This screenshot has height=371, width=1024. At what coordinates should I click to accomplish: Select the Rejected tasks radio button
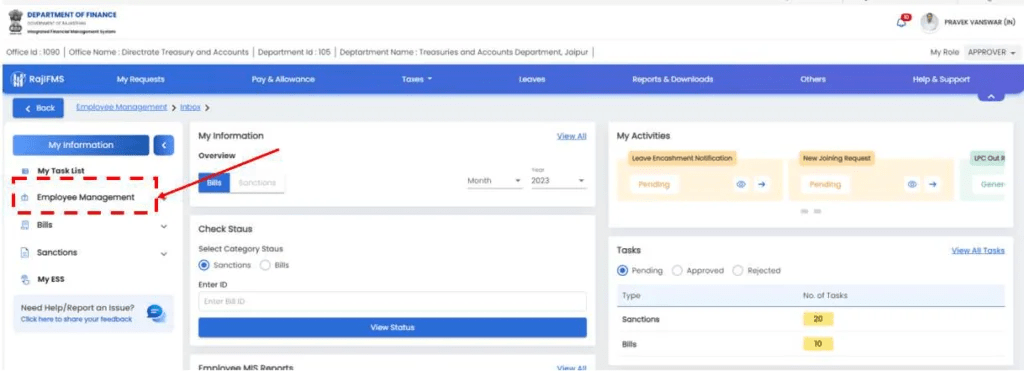coord(738,270)
